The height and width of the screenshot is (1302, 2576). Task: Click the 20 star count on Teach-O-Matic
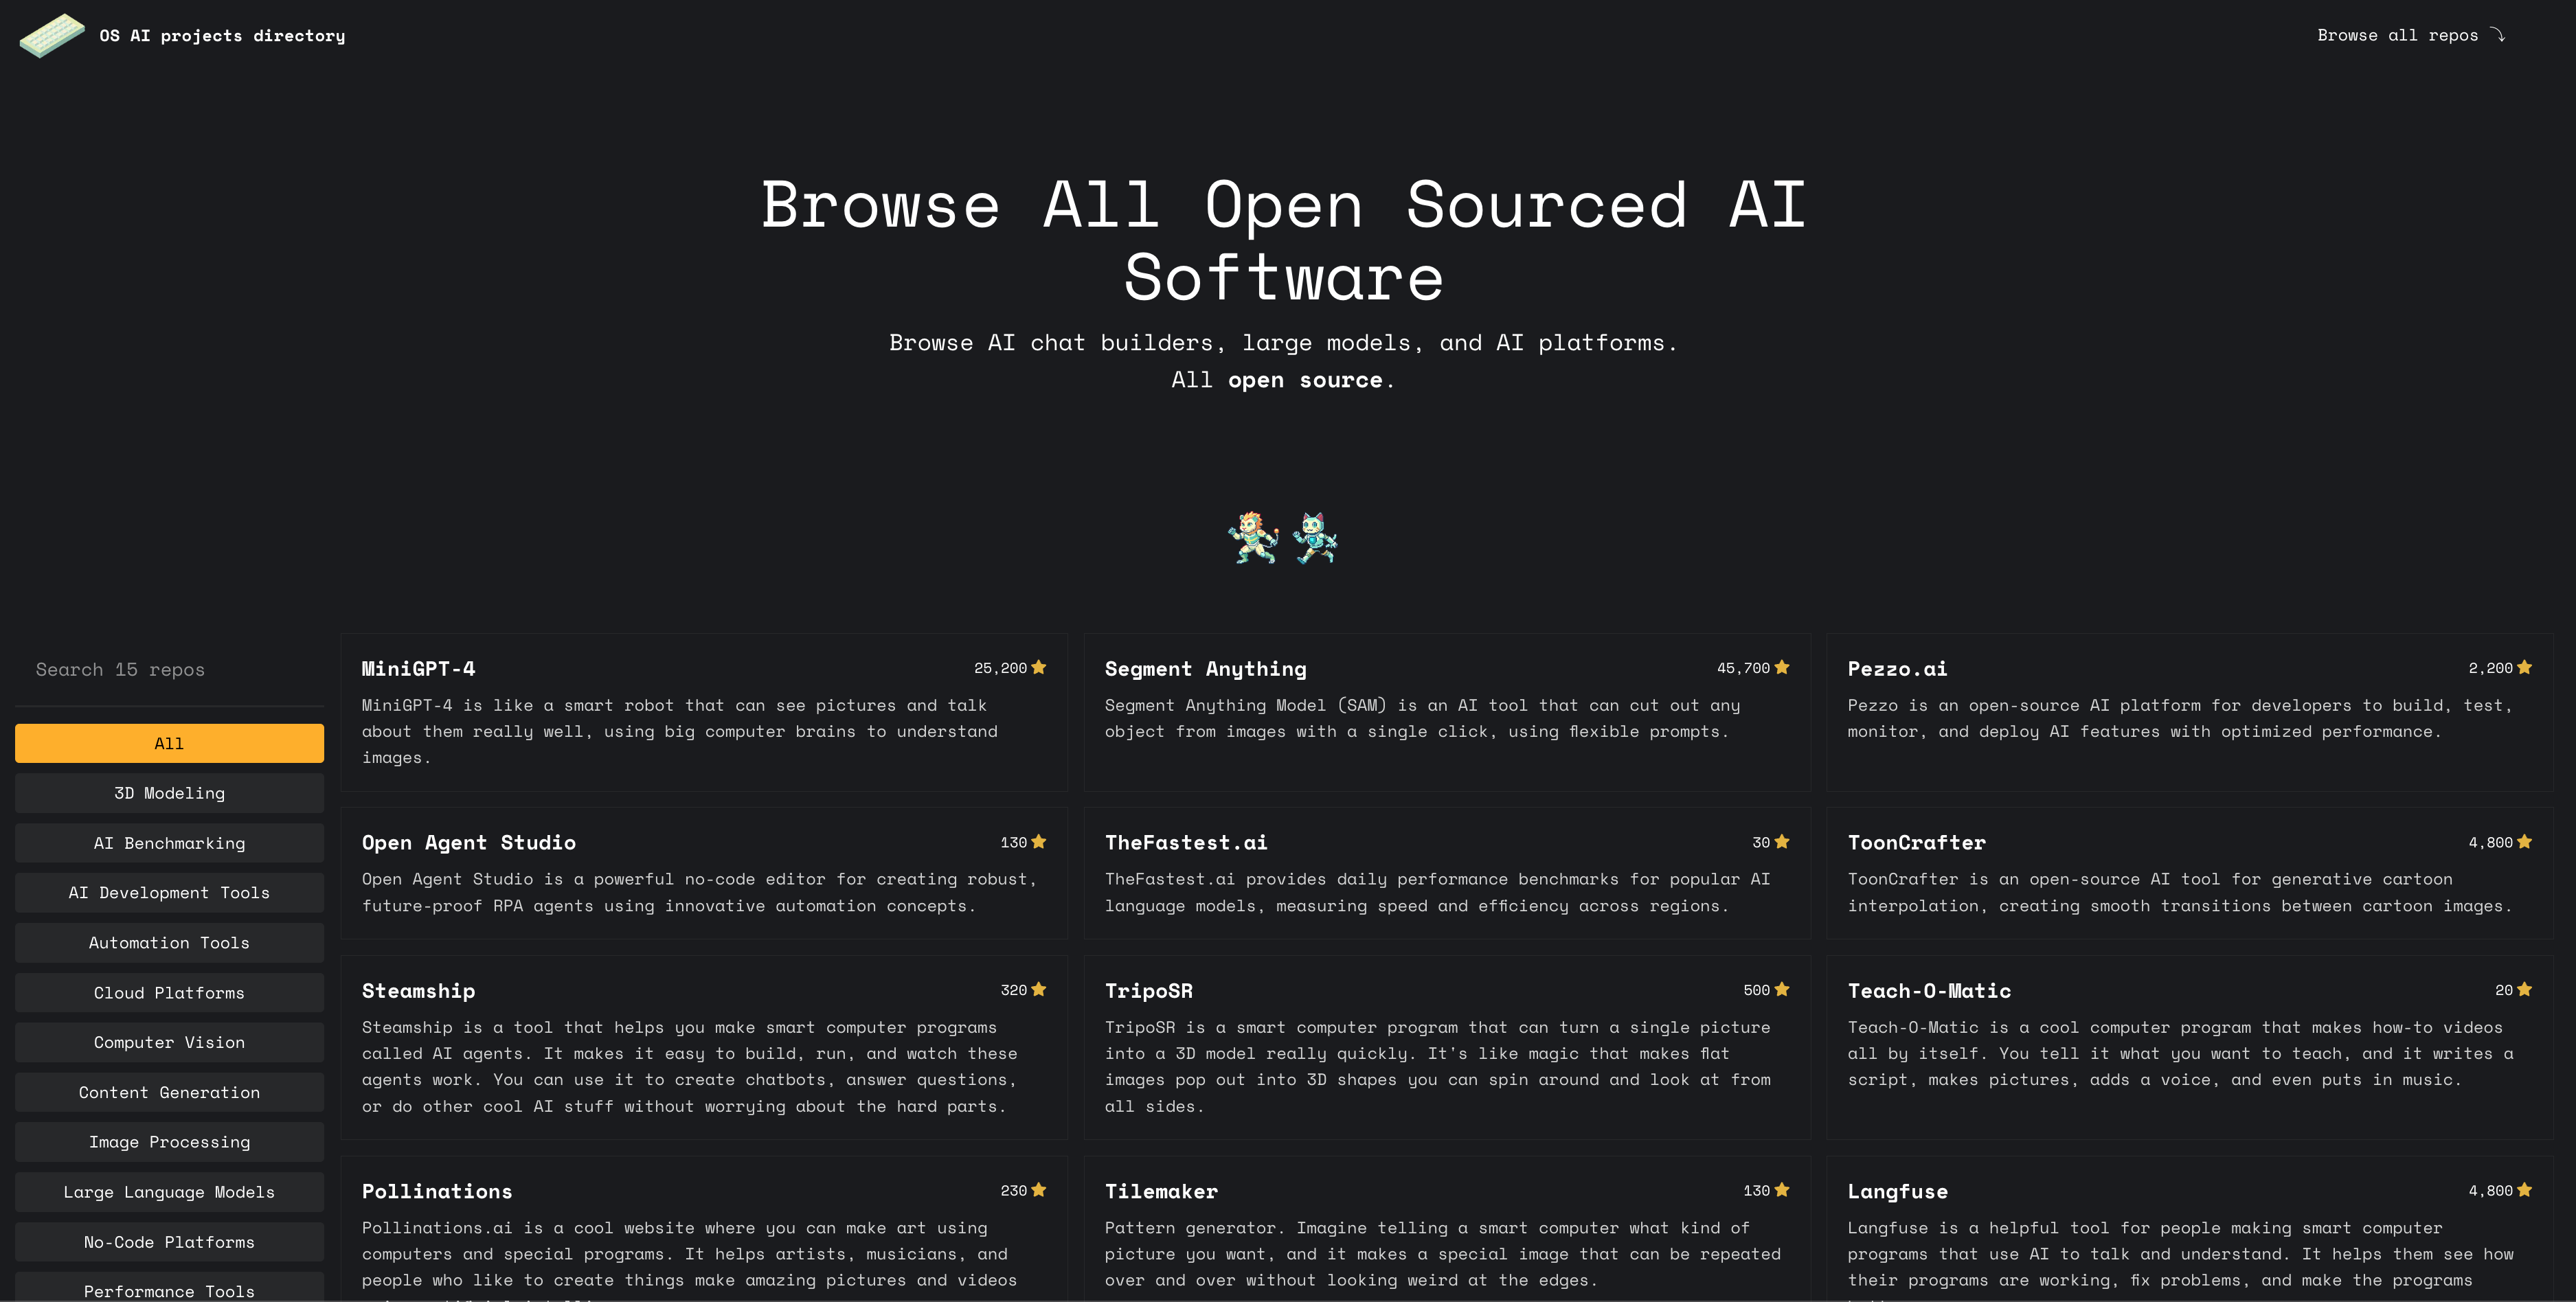click(x=2503, y=990)
